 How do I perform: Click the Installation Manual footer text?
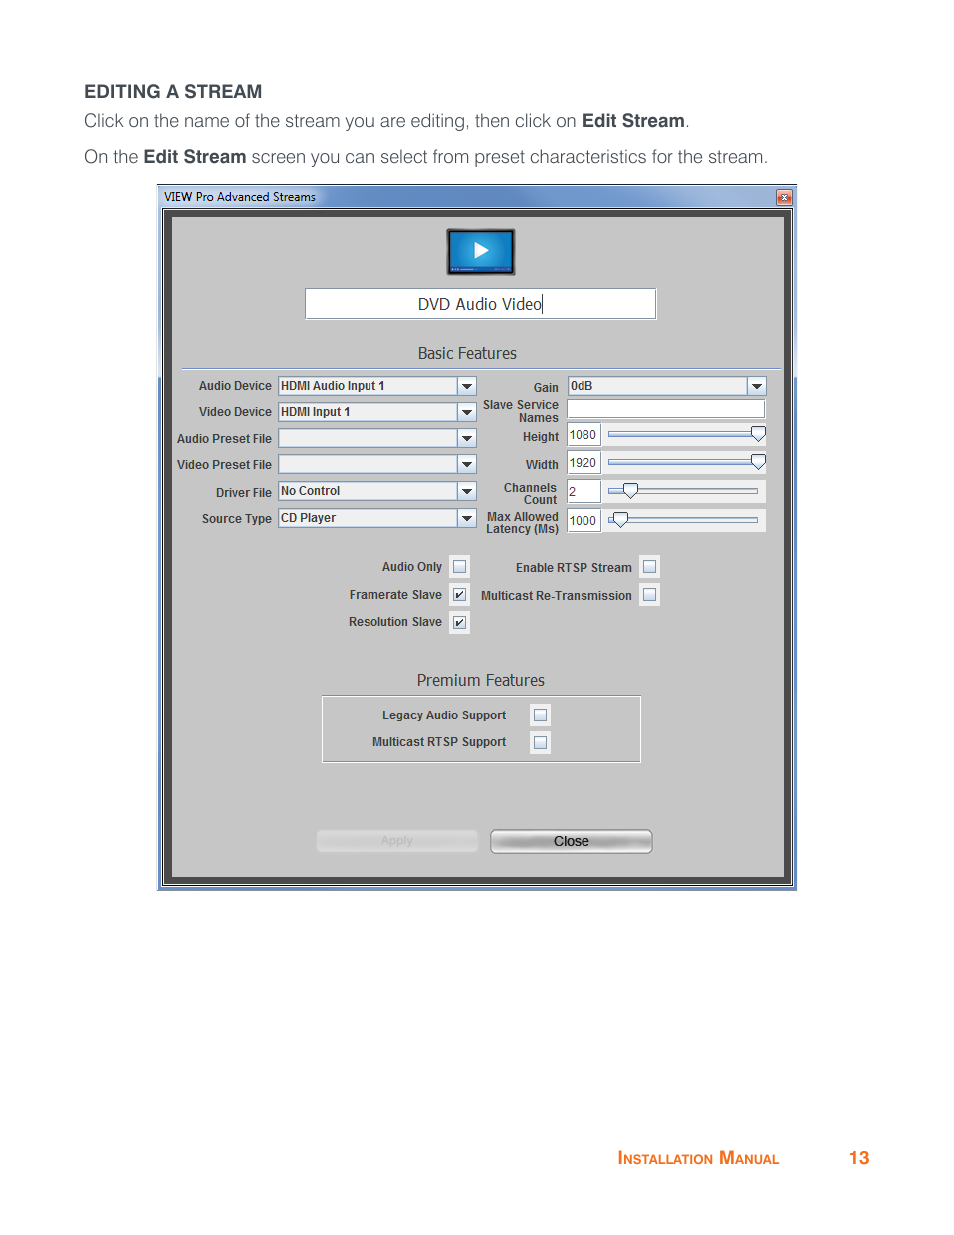(698, 1158)
